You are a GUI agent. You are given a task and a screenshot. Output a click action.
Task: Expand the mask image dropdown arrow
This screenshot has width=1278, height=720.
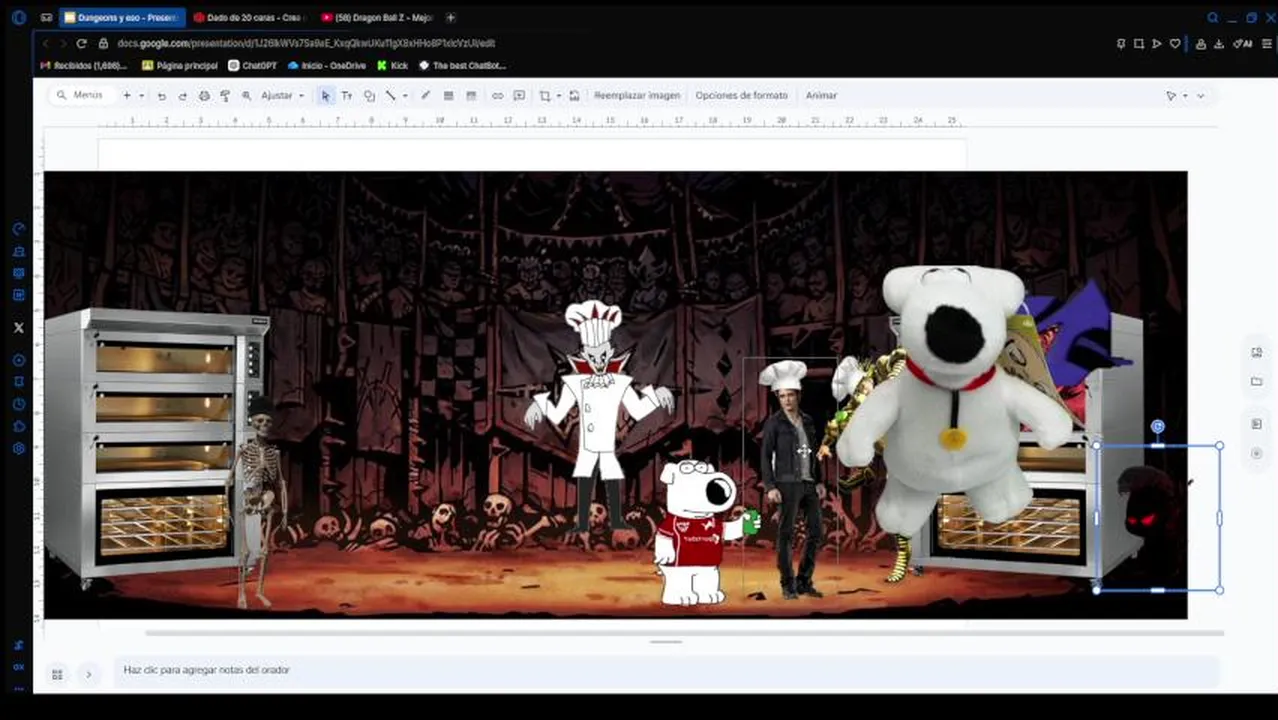click(x=559, y=96)
